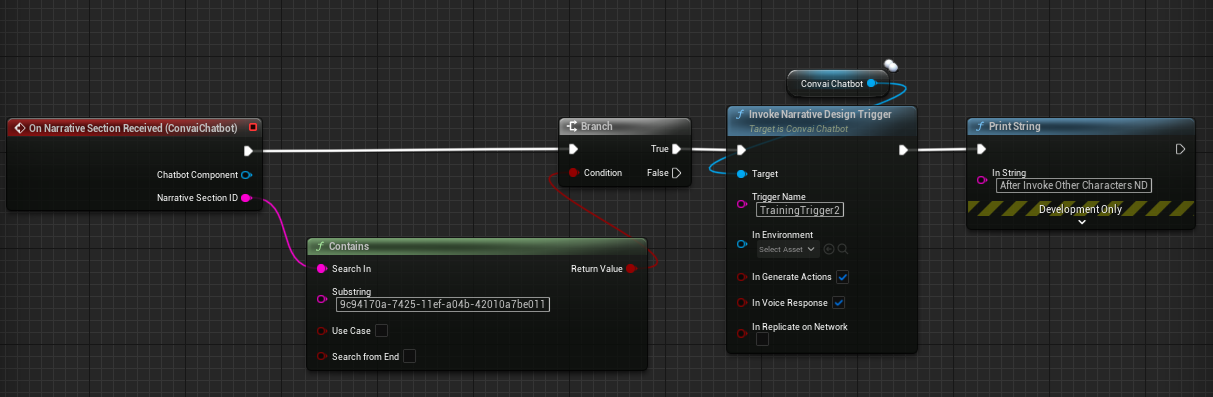This screenshot has height=397, width=1213.
Task: Open the Select Asset dropdown for In Environment
Action: [x=787, y=249]
